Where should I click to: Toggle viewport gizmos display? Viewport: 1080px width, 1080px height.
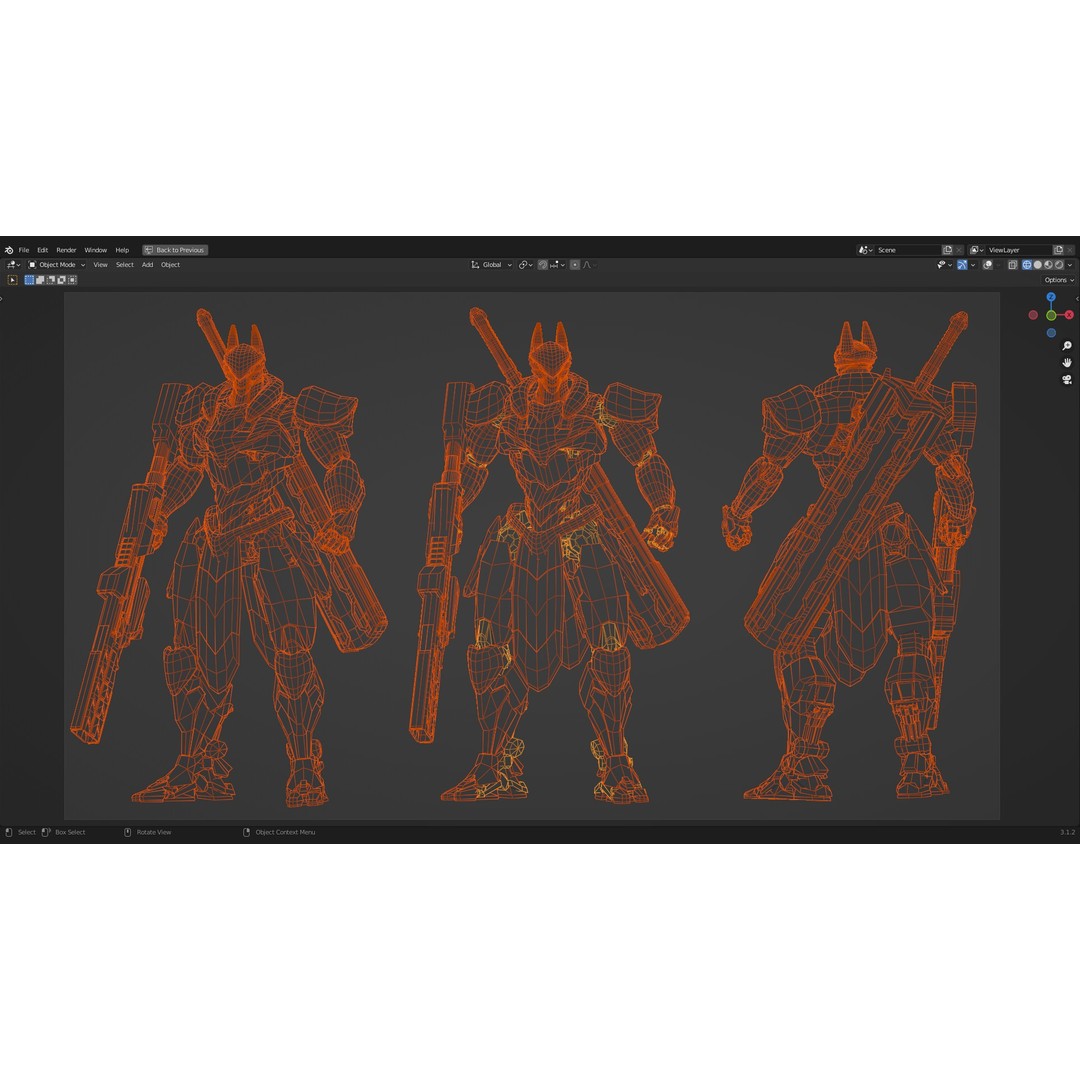(962, 264)
